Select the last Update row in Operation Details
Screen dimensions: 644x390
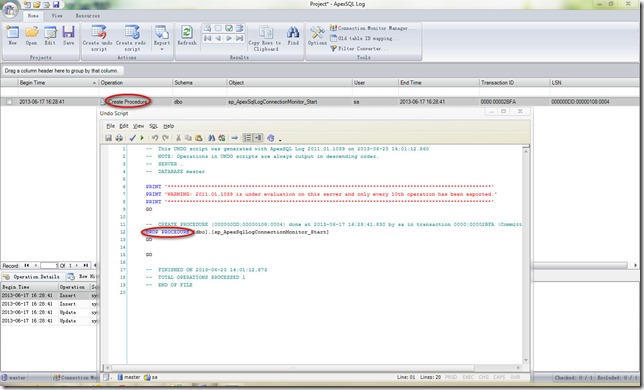(x=49, y=321)
